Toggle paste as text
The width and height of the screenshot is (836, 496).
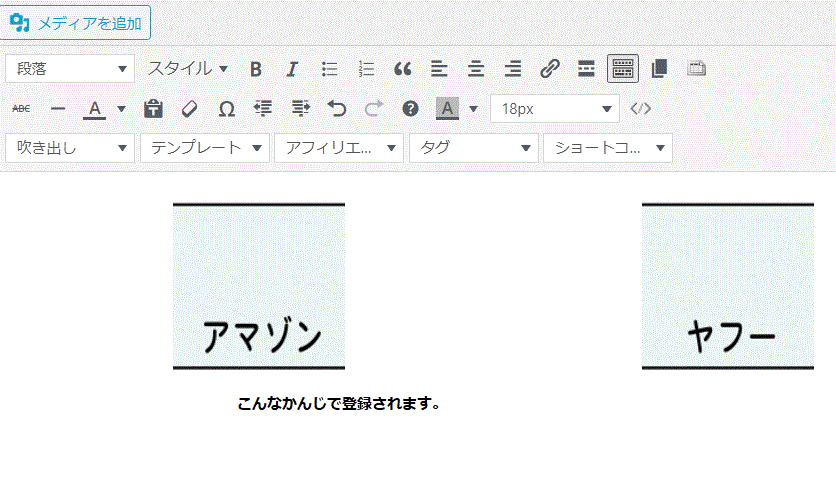153,109
